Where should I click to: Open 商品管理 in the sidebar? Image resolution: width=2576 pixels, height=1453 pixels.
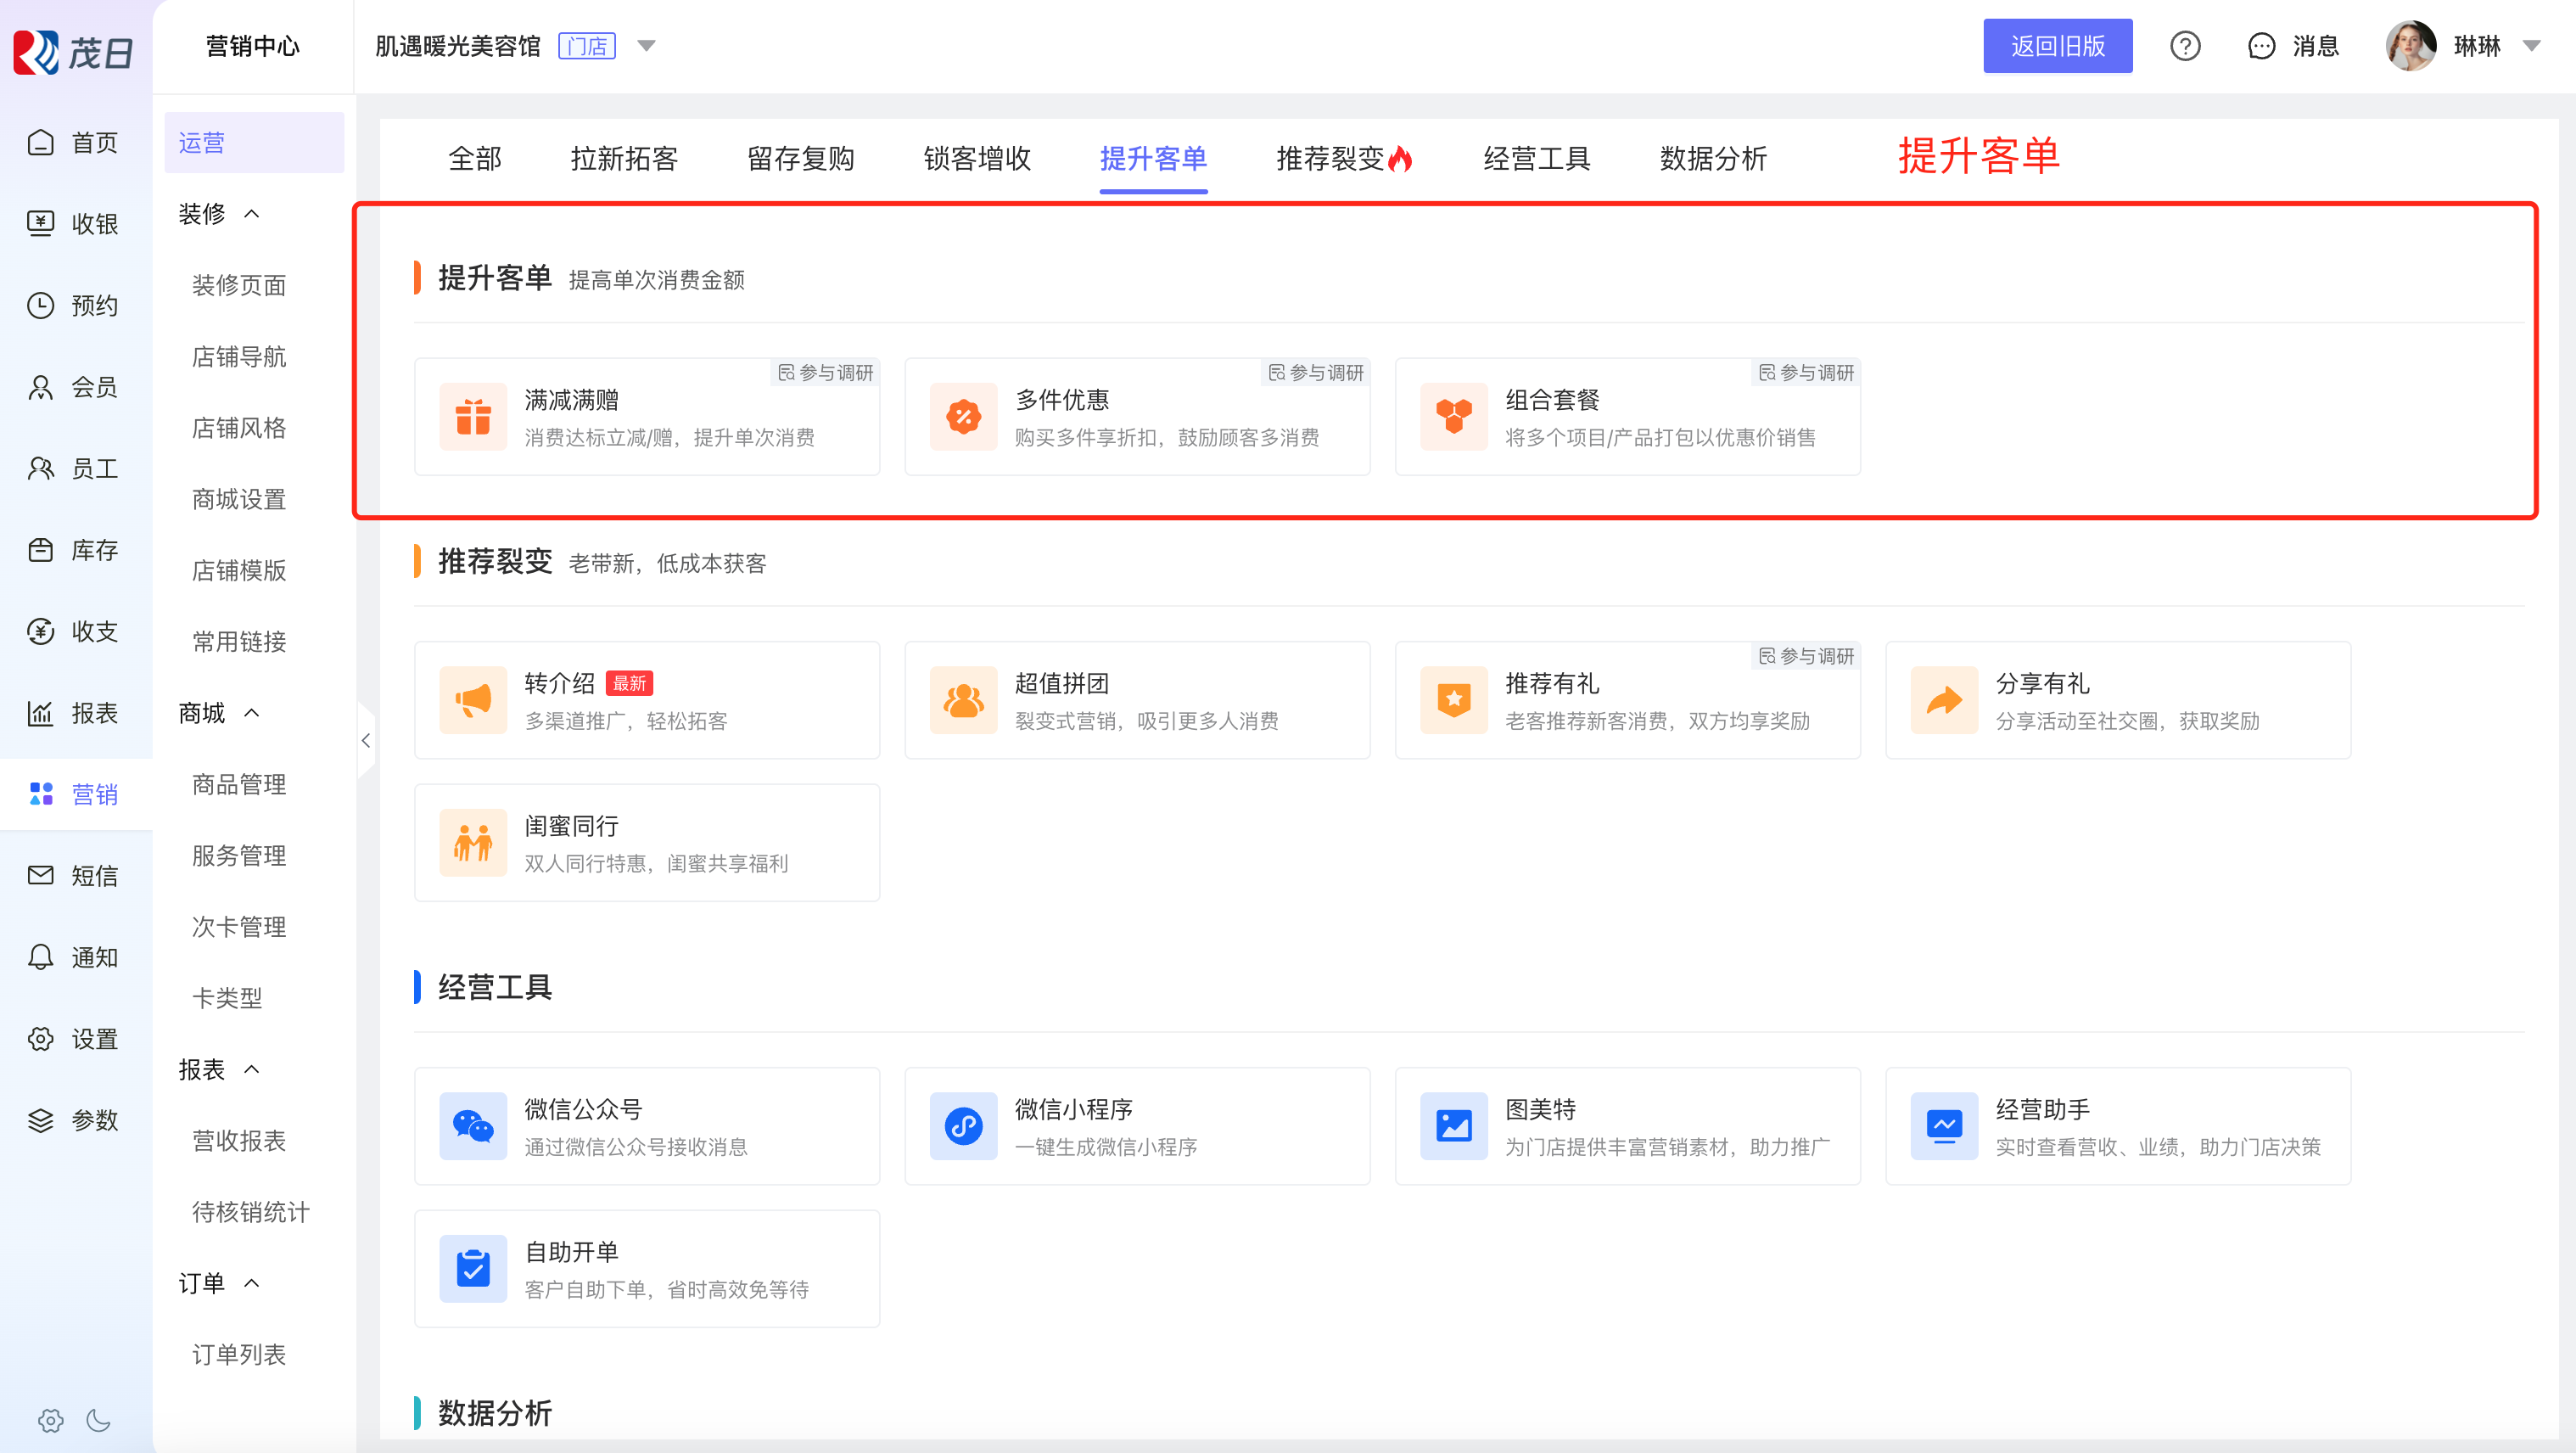[239, 784]
